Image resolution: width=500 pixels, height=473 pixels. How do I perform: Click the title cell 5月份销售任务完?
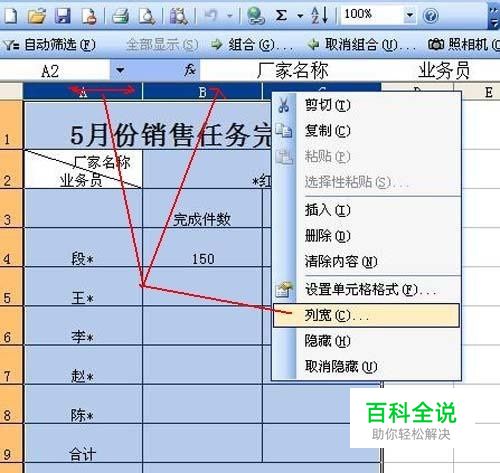pyautogui.click(x=149, y=126)
